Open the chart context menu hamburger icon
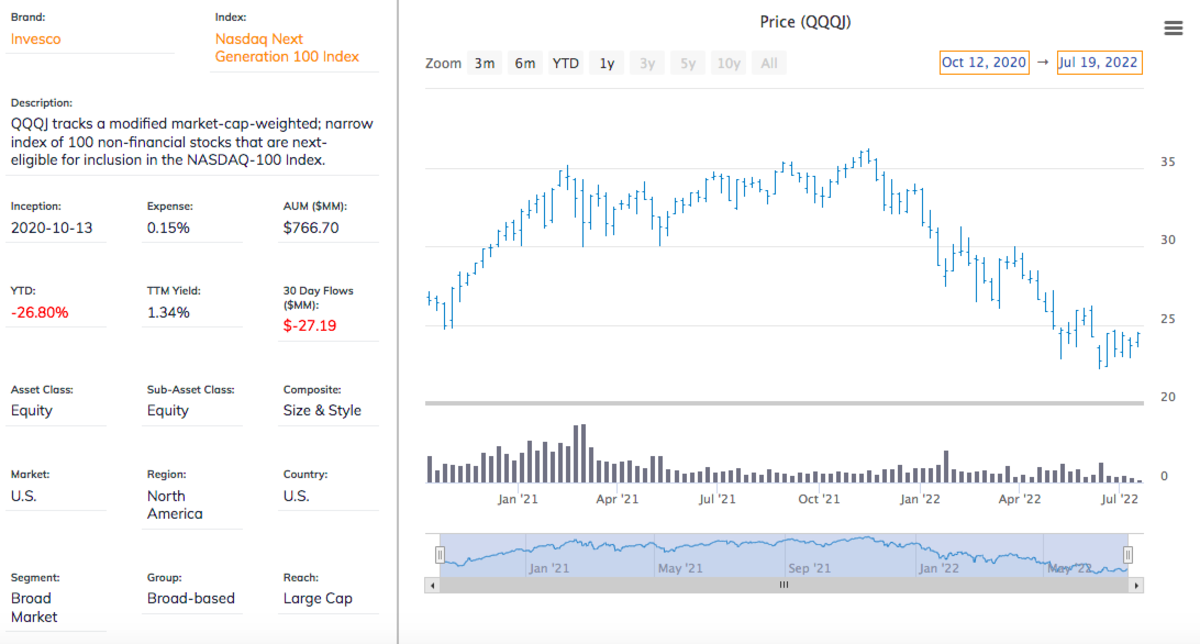Viewport: 1200px width, 644px height. click(1174, 28)
